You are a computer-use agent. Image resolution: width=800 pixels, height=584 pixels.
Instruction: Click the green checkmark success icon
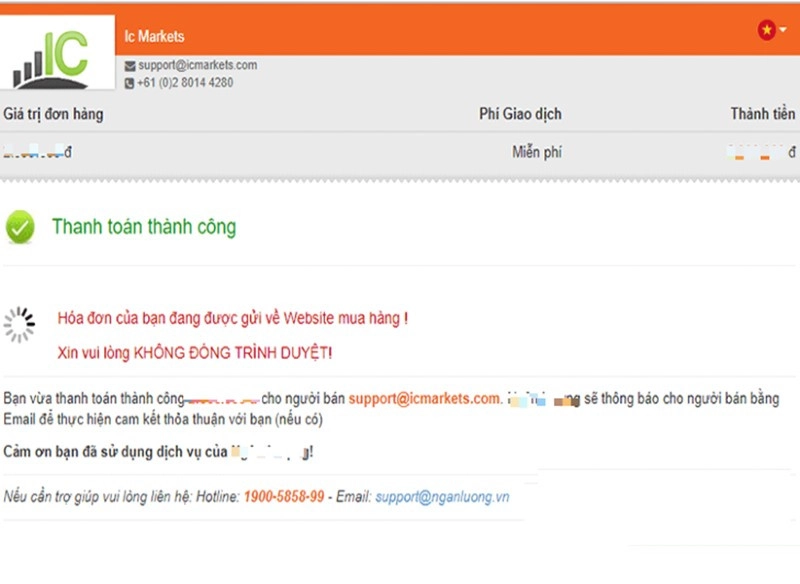pos(20,227)
